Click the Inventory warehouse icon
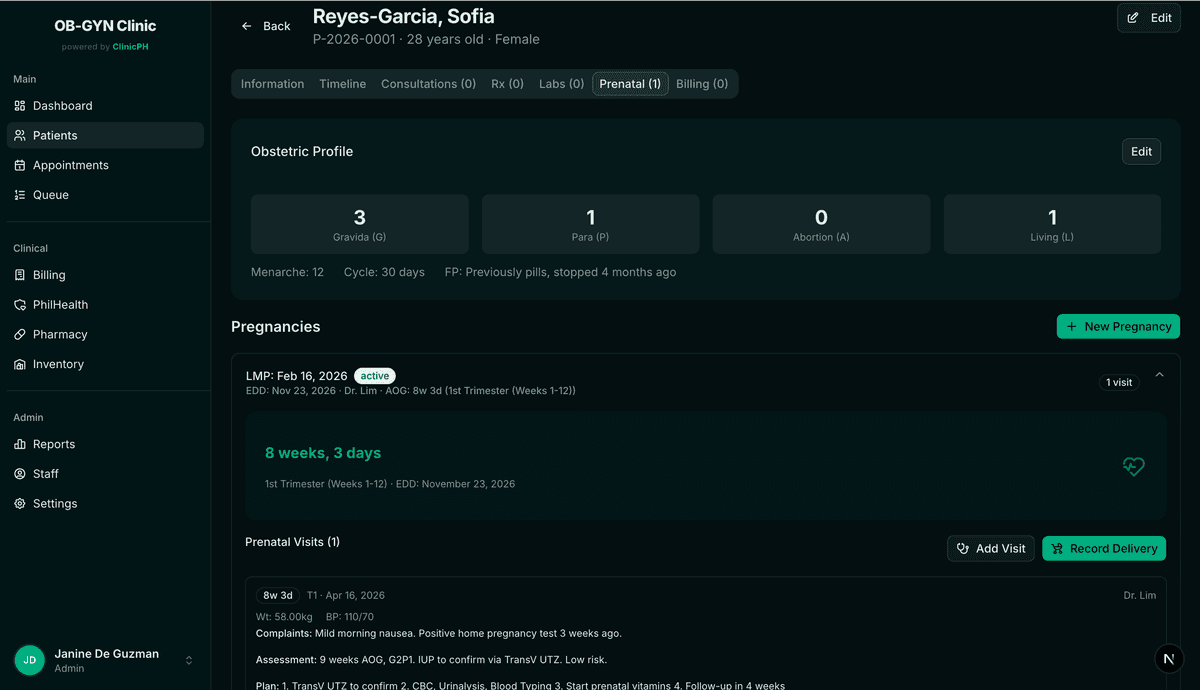Screen dimensions: 1200x690 pos(20,365)
